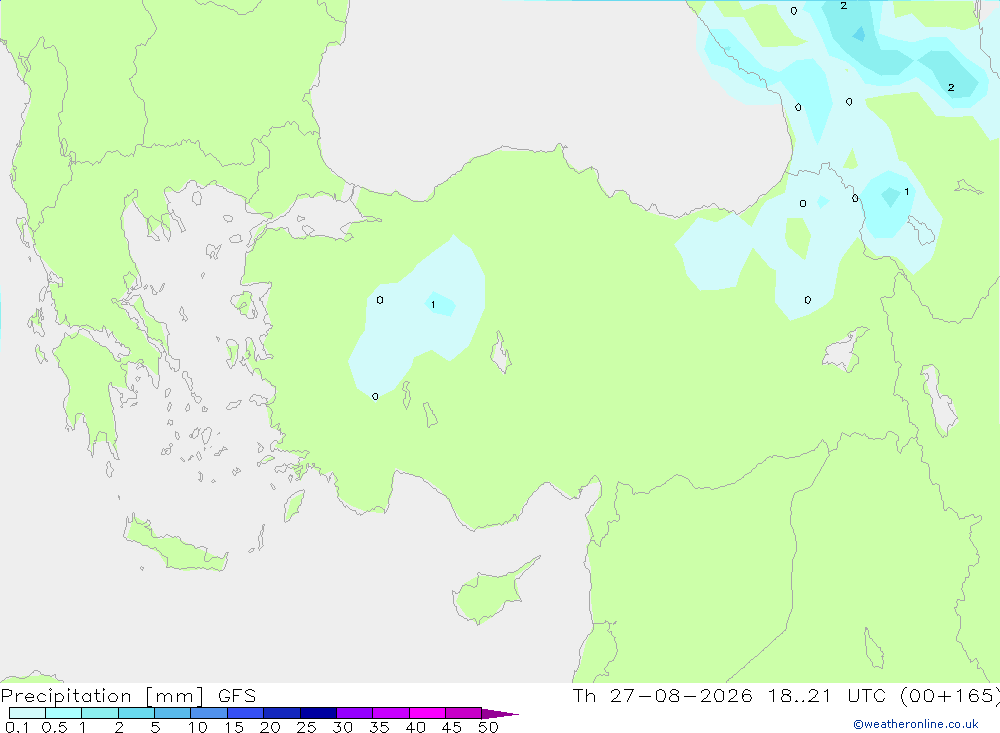Click the '0.1' legend scale label

pos(17,727)
